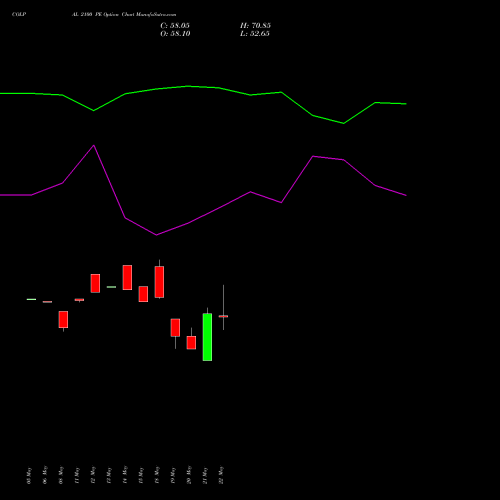Click the high value H: 70.85
Image resolution: width=500 pixels, height=500 pixels.
coord(255,26)
